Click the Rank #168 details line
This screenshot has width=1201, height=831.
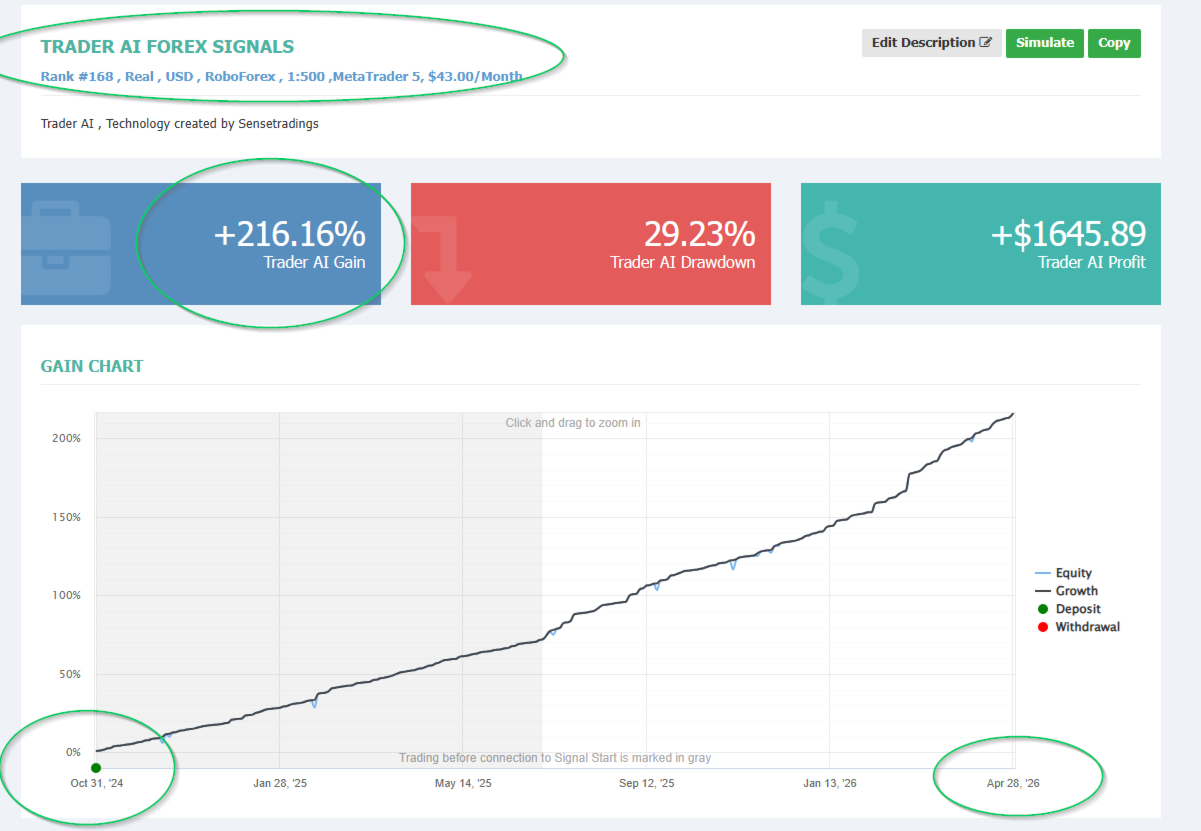(281, 76)
